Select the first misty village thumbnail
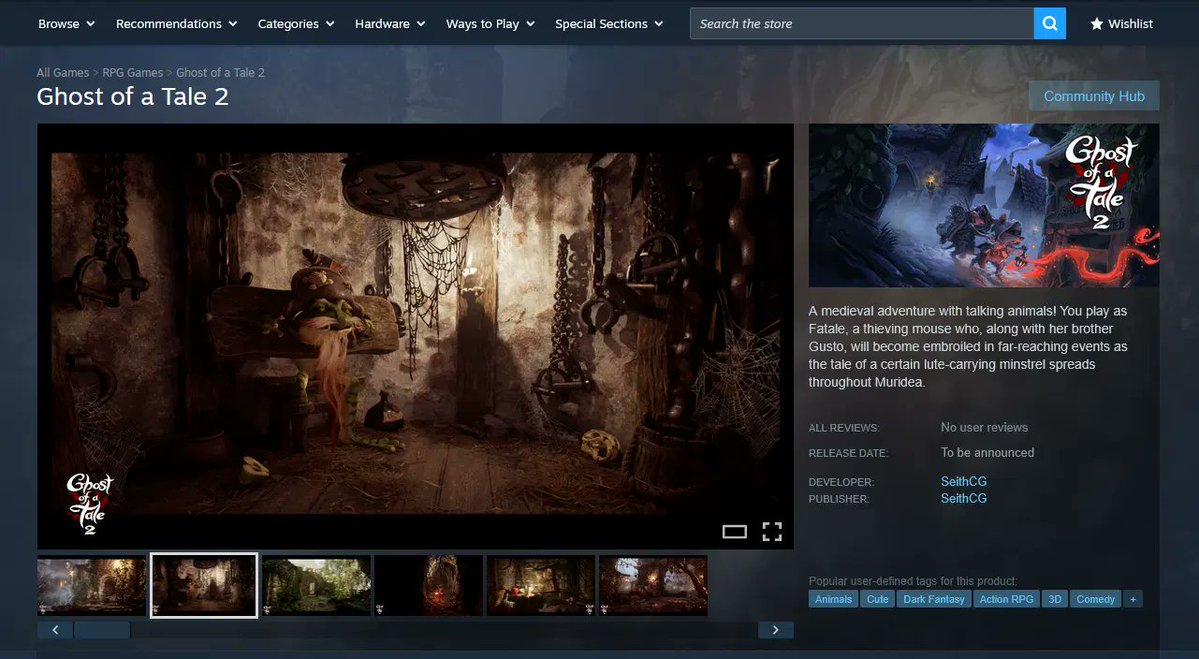Screen dimensions: 1199x659 tap(92, 586)
